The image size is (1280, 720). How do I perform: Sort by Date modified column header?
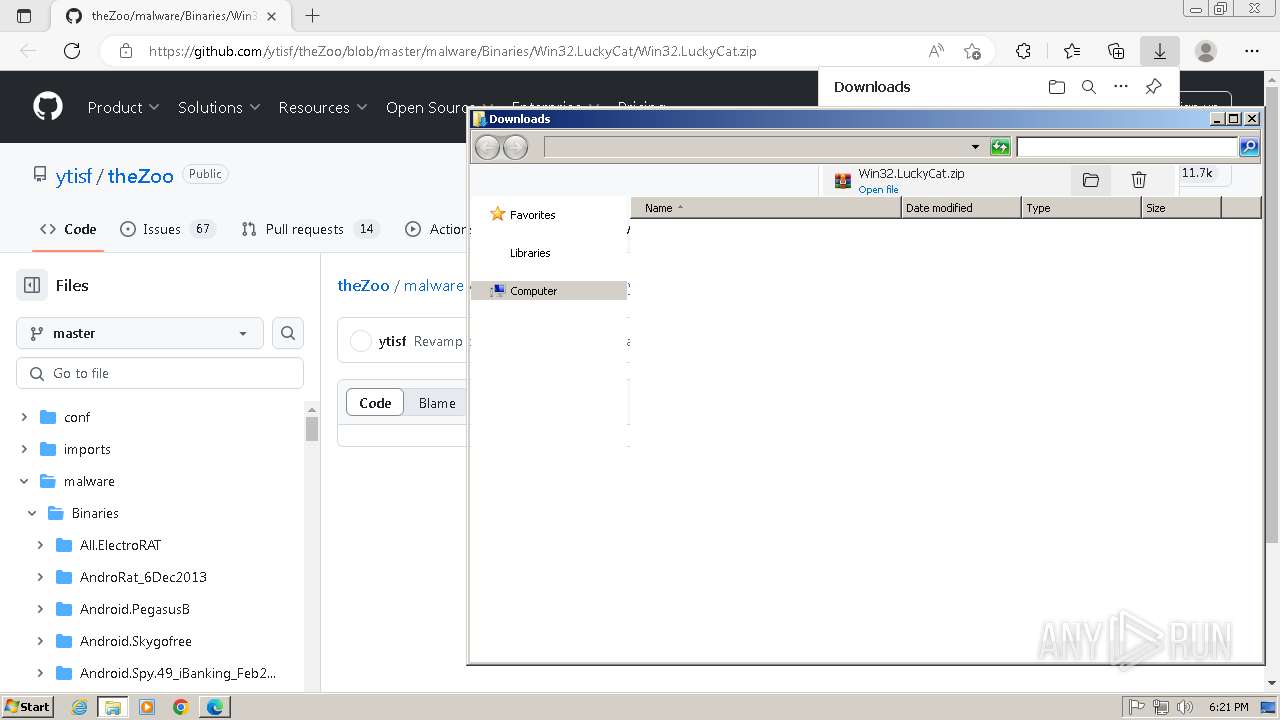tap(961, 208)
